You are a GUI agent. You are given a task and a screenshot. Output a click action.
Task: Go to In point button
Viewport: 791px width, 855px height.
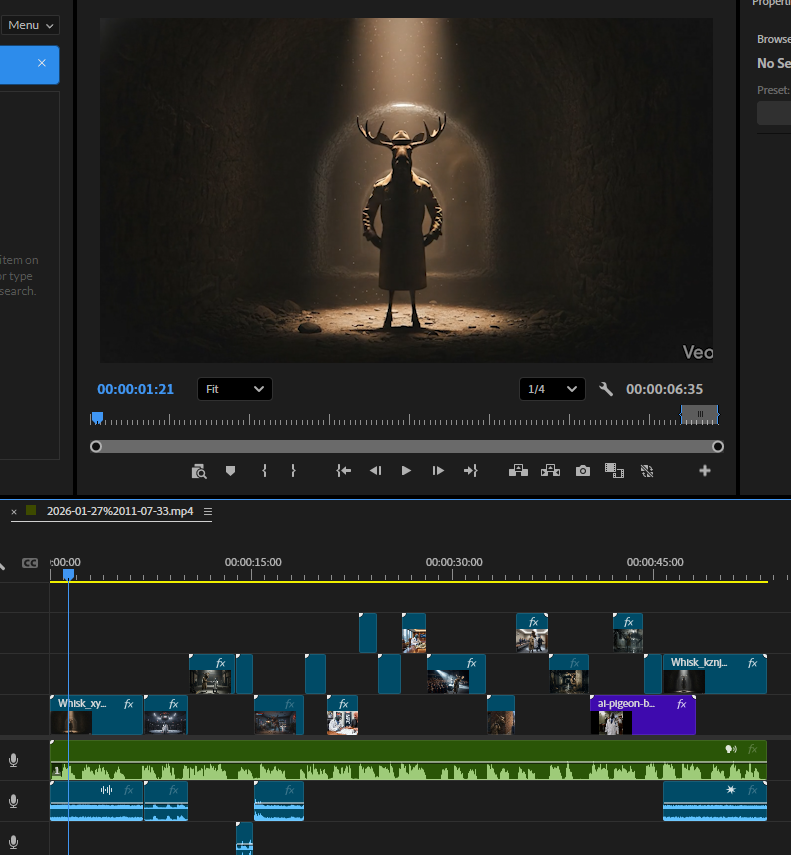click(343, 471)
